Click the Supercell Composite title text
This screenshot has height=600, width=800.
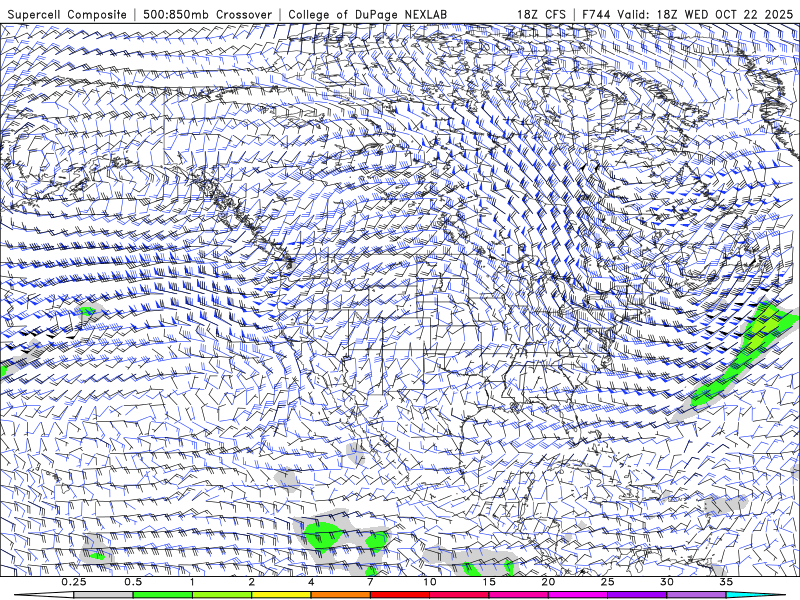tap(67, 14)
